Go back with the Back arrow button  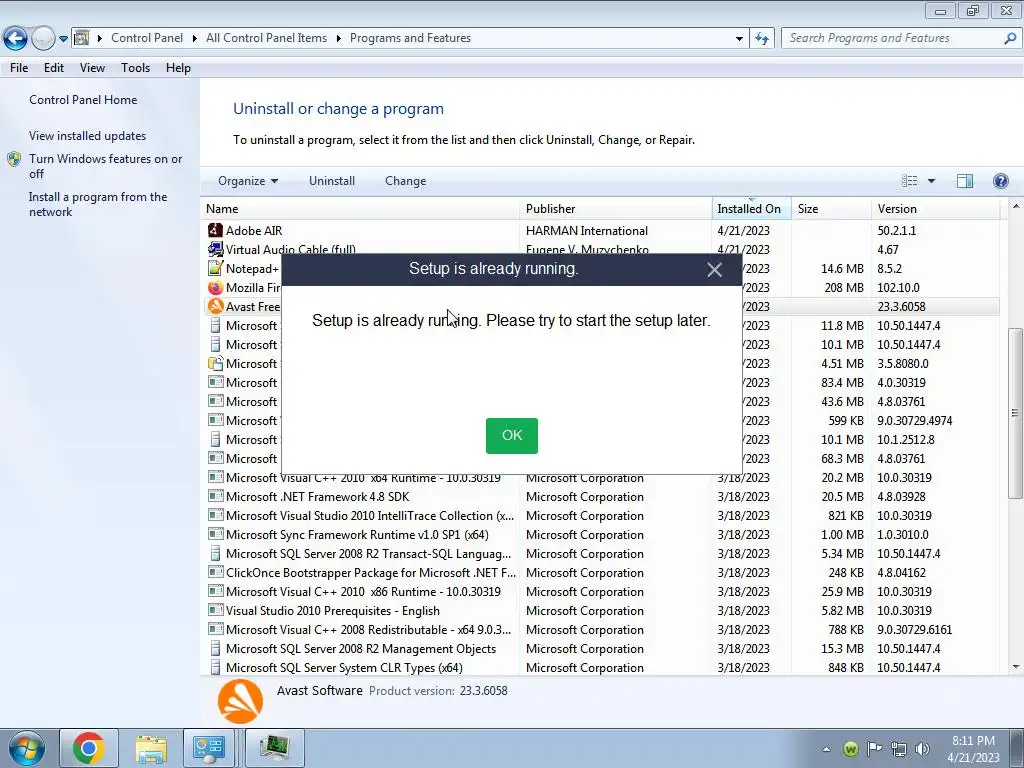tap(15, 39)
